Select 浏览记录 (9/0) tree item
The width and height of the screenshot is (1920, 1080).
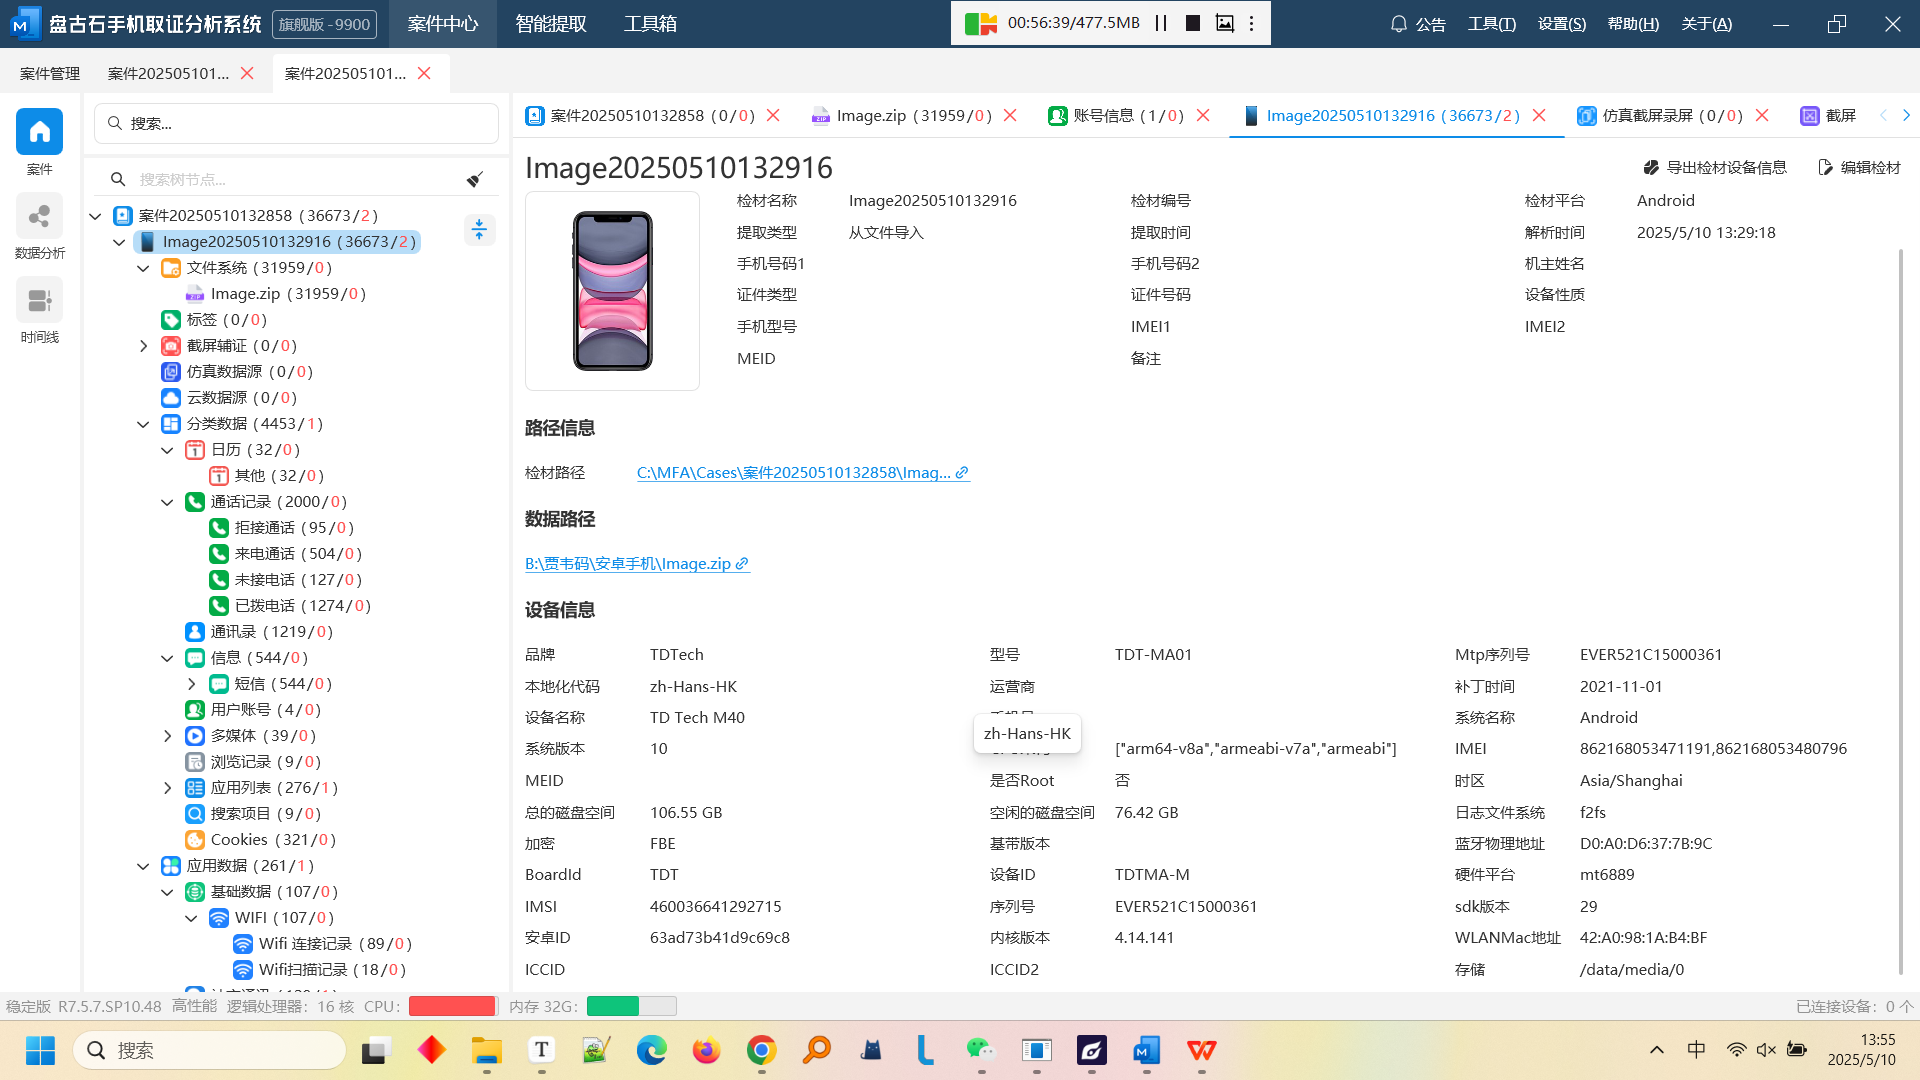tap(253, 762)
